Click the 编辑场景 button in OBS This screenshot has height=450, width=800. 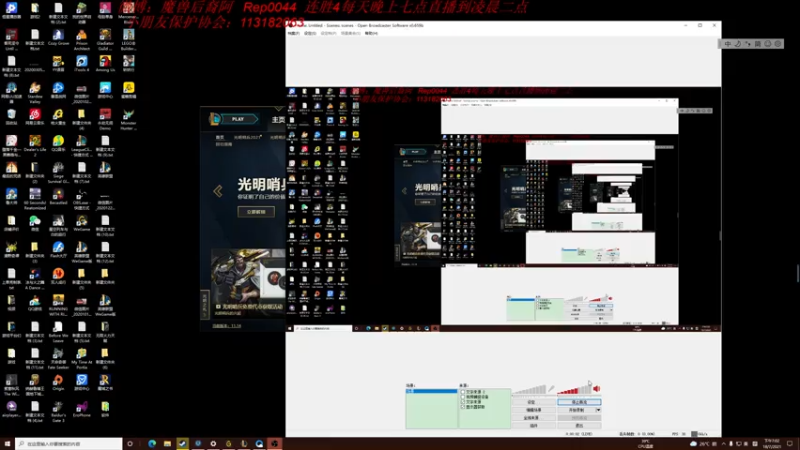(x=534, y=410)
